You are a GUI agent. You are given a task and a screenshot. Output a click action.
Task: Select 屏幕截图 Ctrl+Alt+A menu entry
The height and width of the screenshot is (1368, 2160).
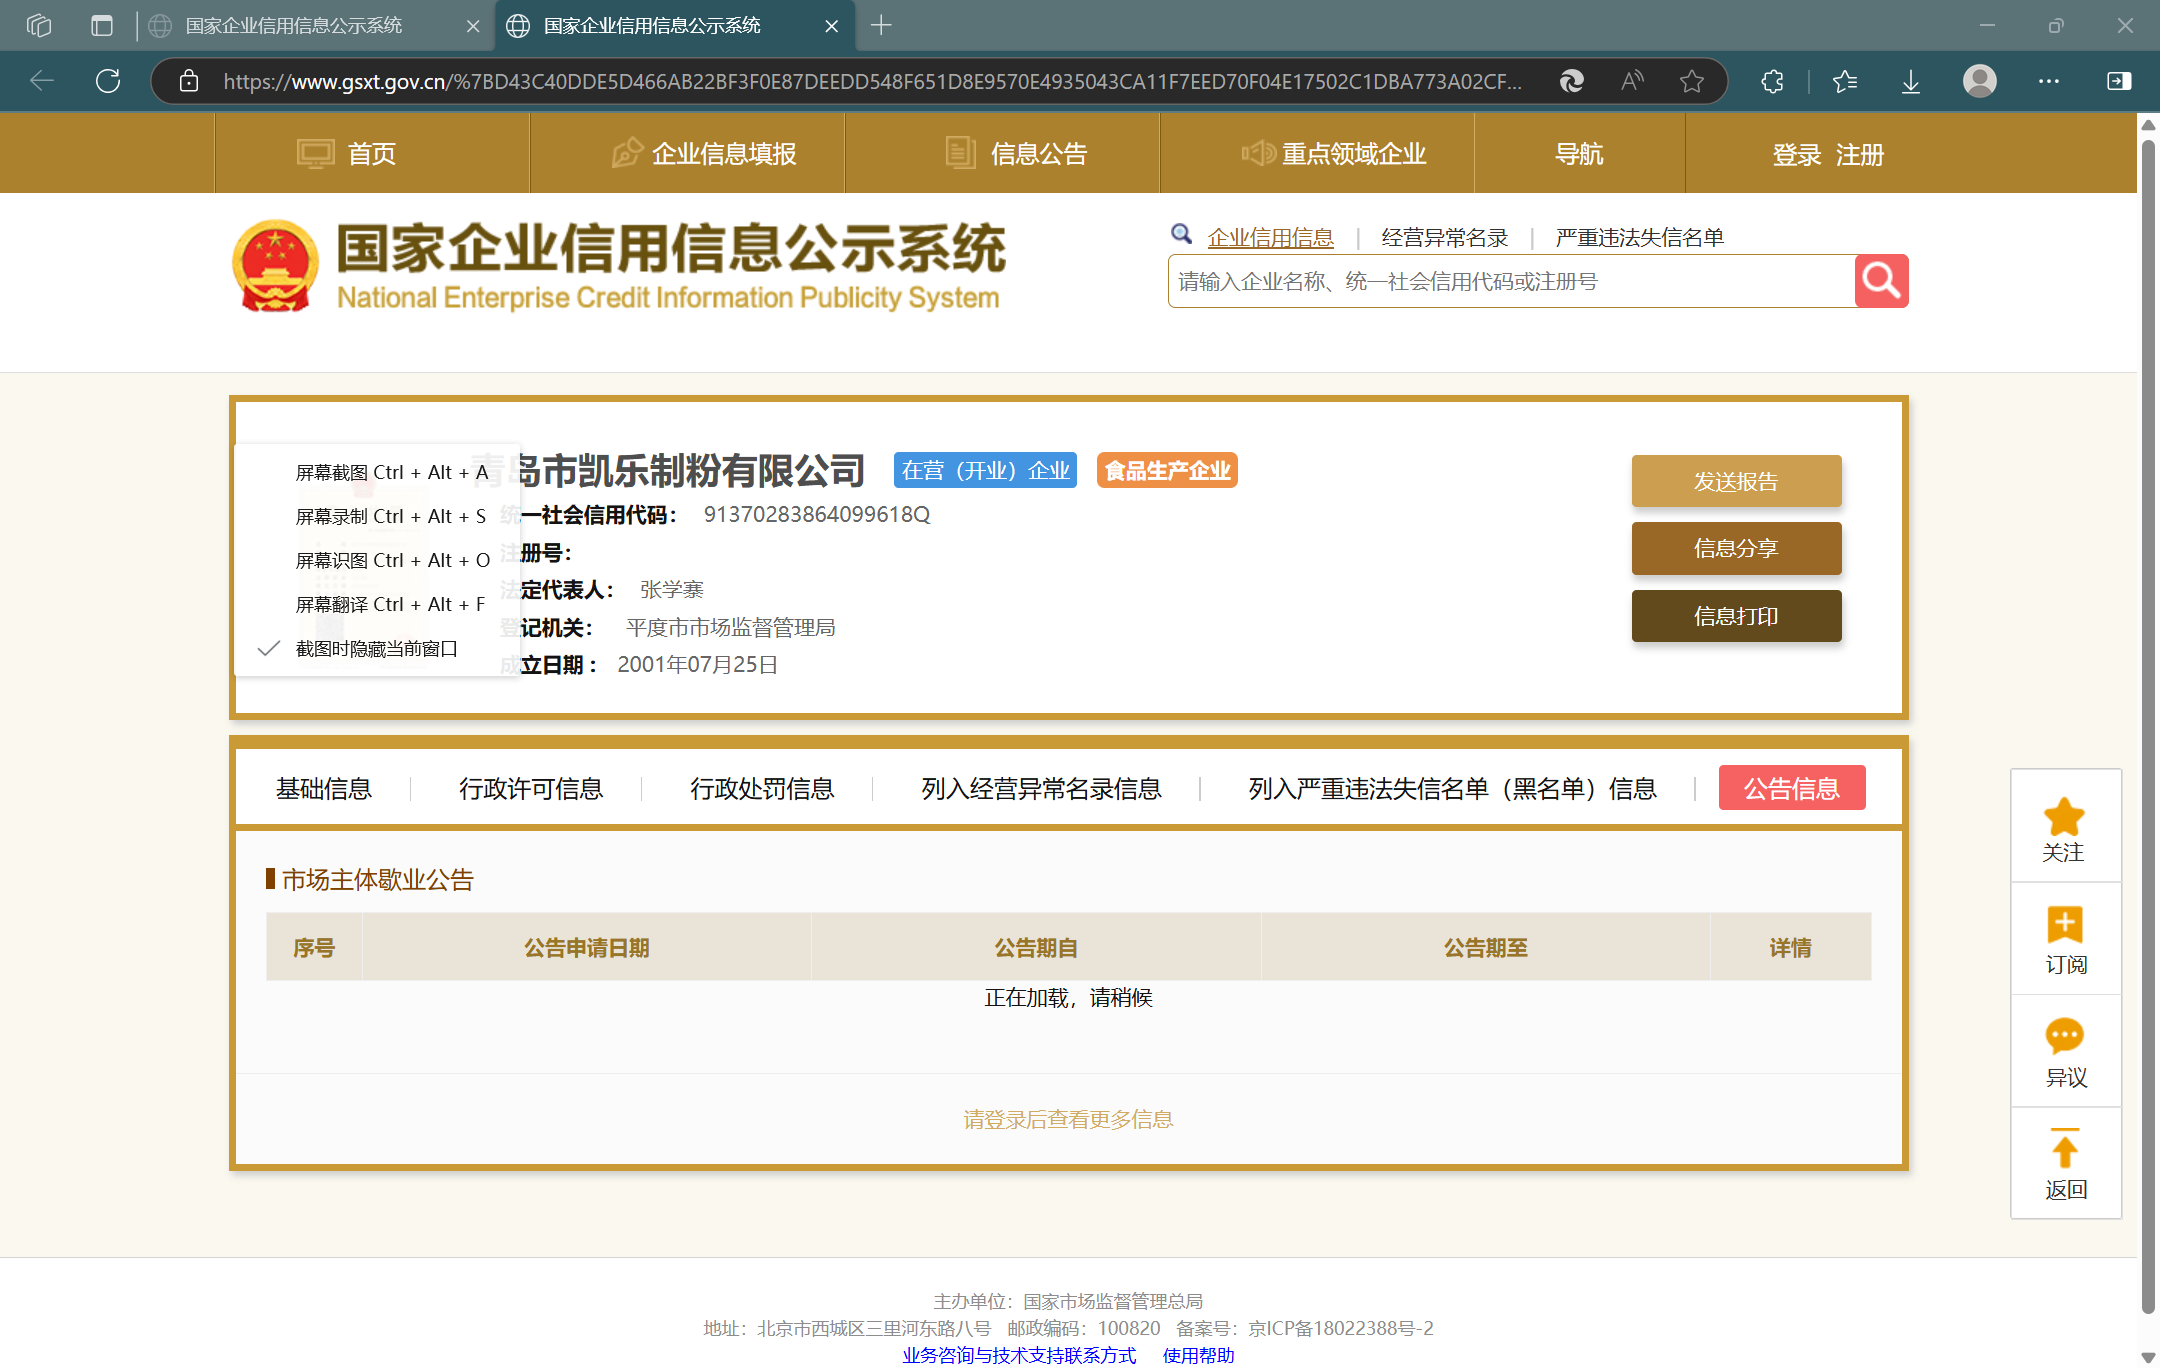377,472
